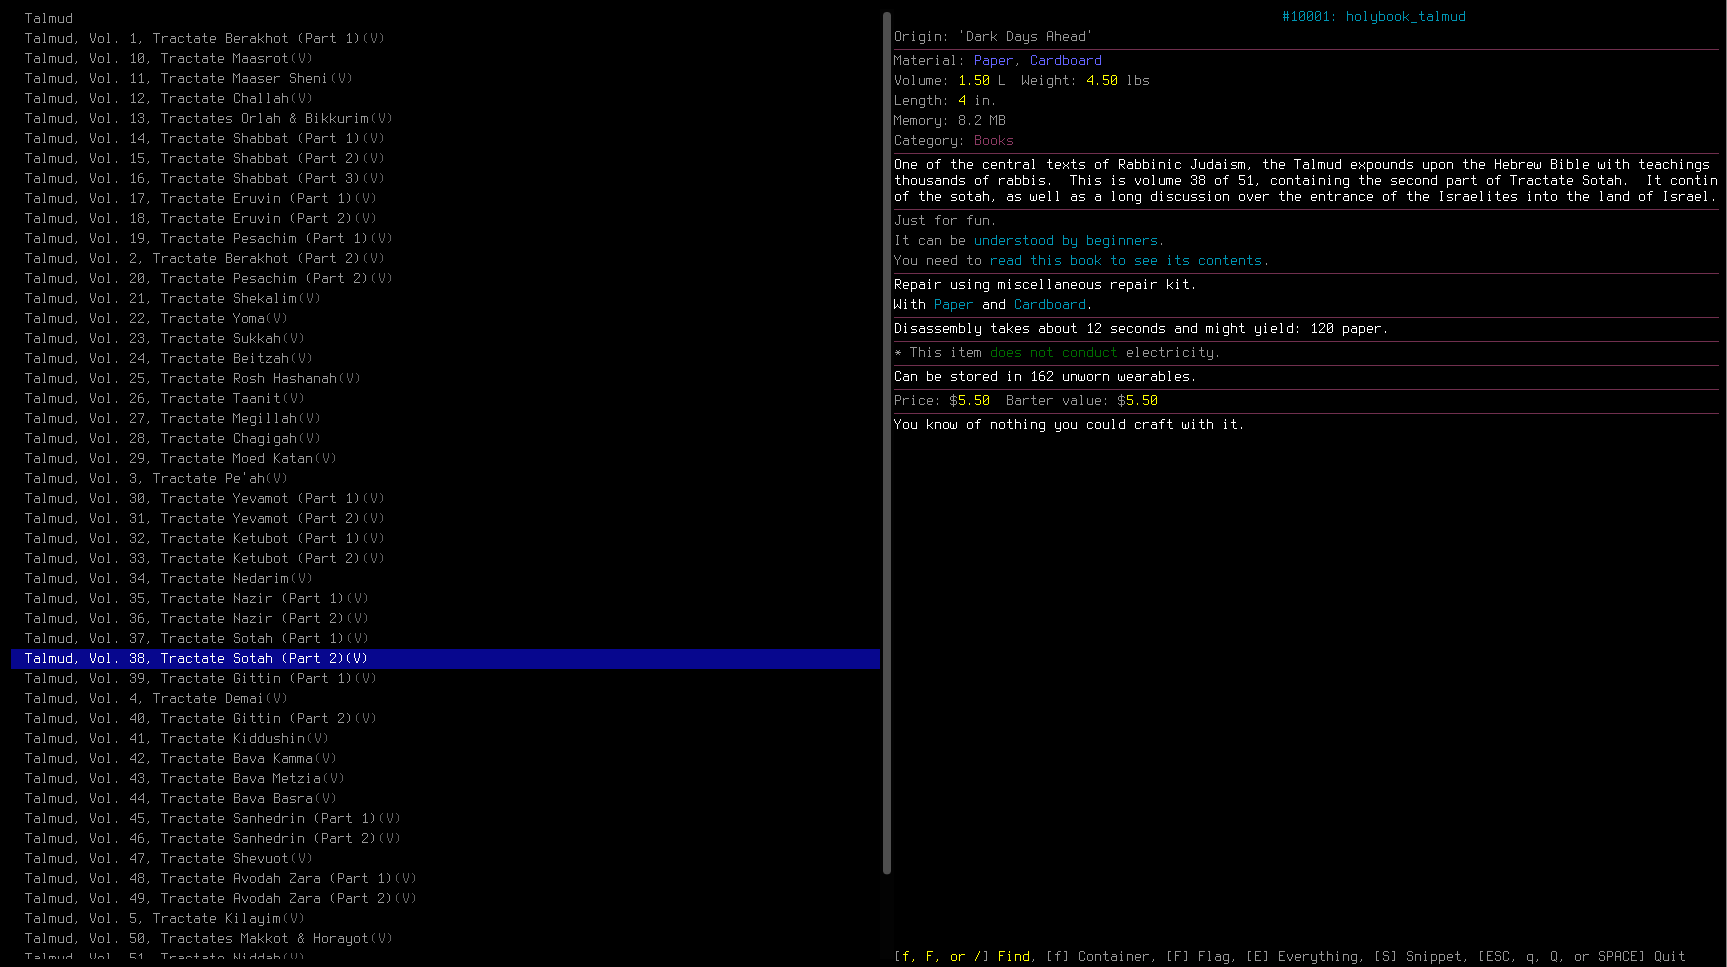The width and height of the screenshot is (1727, 967).
Task: Click the Quit hotkey hint
Action: point(1582,956)
